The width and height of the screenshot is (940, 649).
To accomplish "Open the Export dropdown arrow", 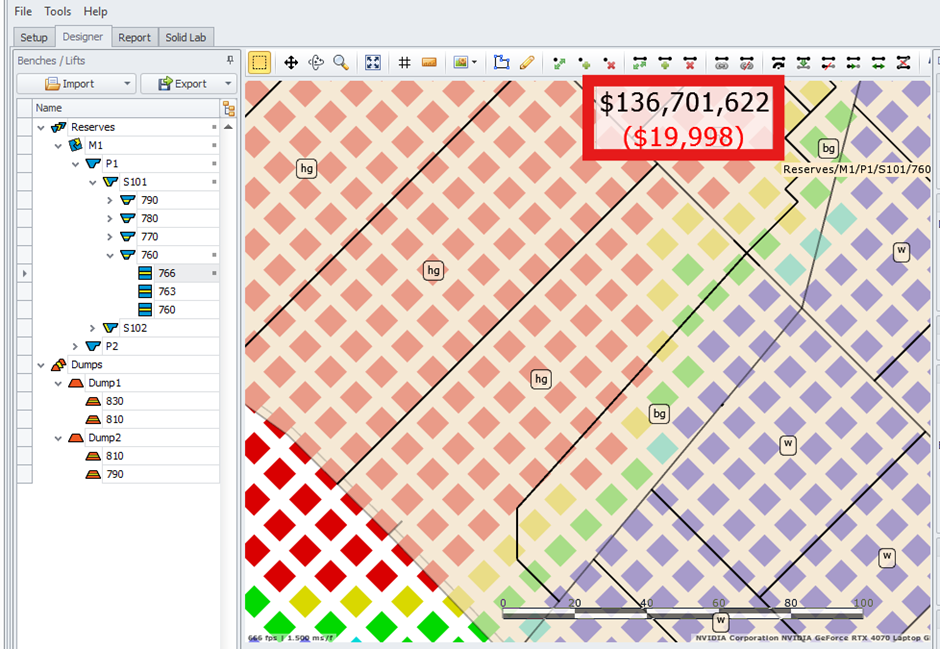I will [x=227, y=84].
